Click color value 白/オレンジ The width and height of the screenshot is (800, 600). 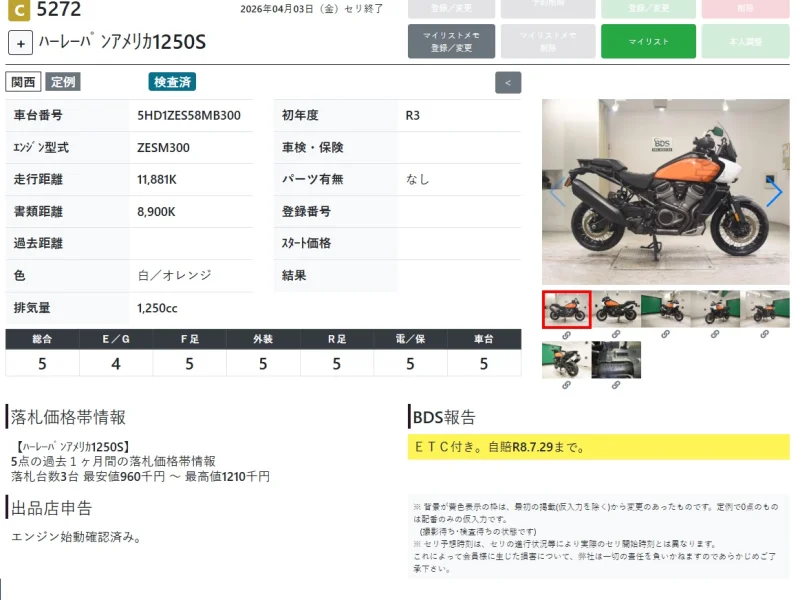pos(174,276)
